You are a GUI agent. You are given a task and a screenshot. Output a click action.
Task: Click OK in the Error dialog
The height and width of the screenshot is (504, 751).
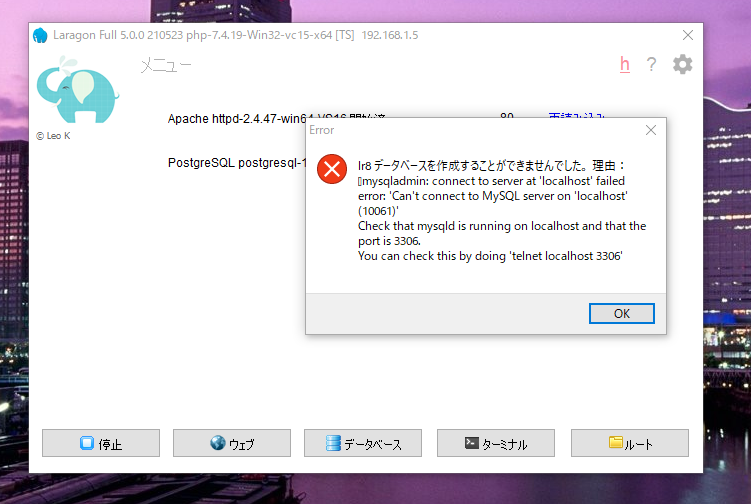point(622,313)
